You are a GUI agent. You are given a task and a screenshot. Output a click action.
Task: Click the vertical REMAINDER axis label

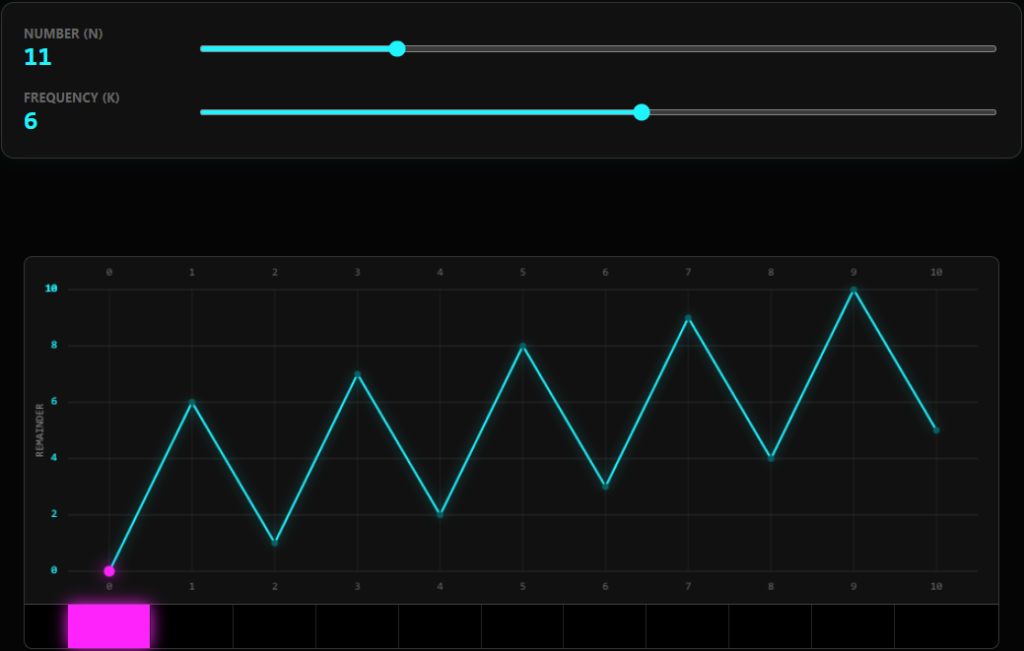point(40,430)
